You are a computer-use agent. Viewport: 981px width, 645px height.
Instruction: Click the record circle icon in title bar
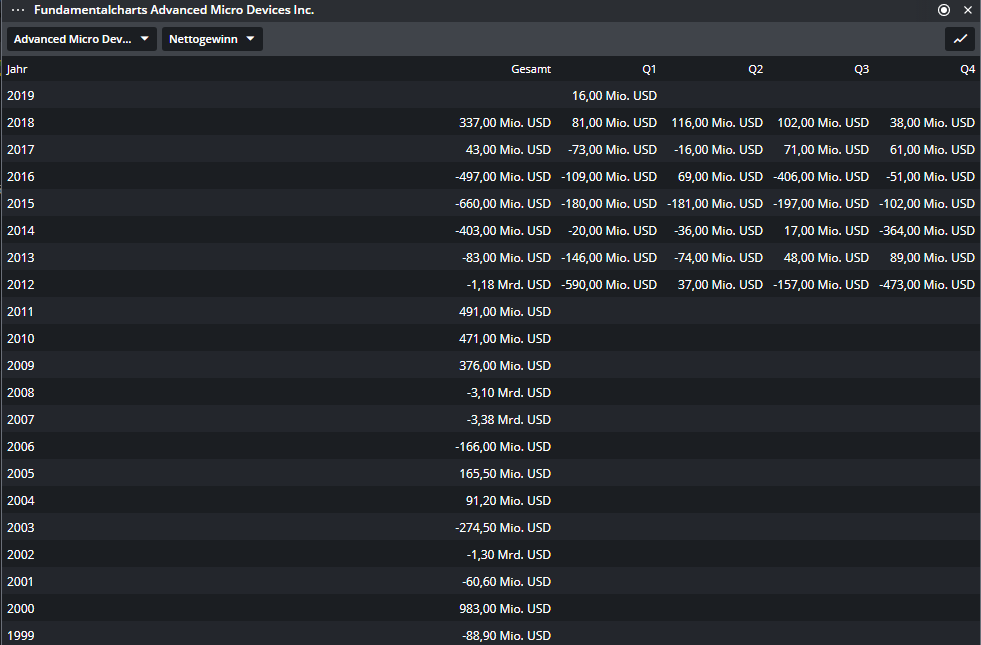[944, 10]
